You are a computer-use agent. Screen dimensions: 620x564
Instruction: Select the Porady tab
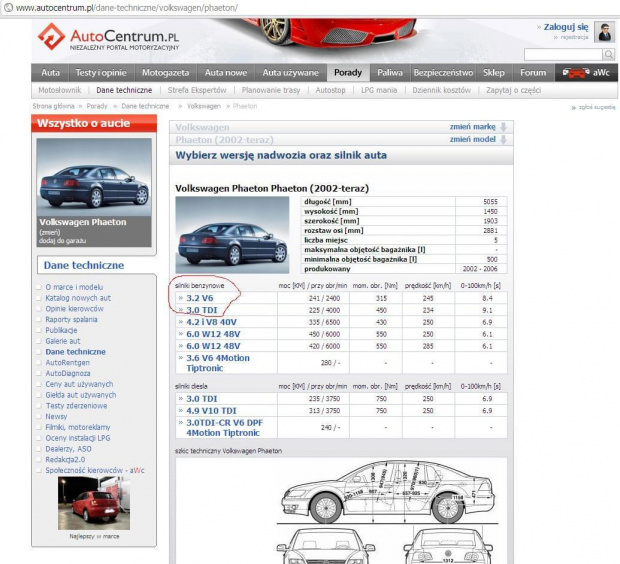tap(348, 73)
